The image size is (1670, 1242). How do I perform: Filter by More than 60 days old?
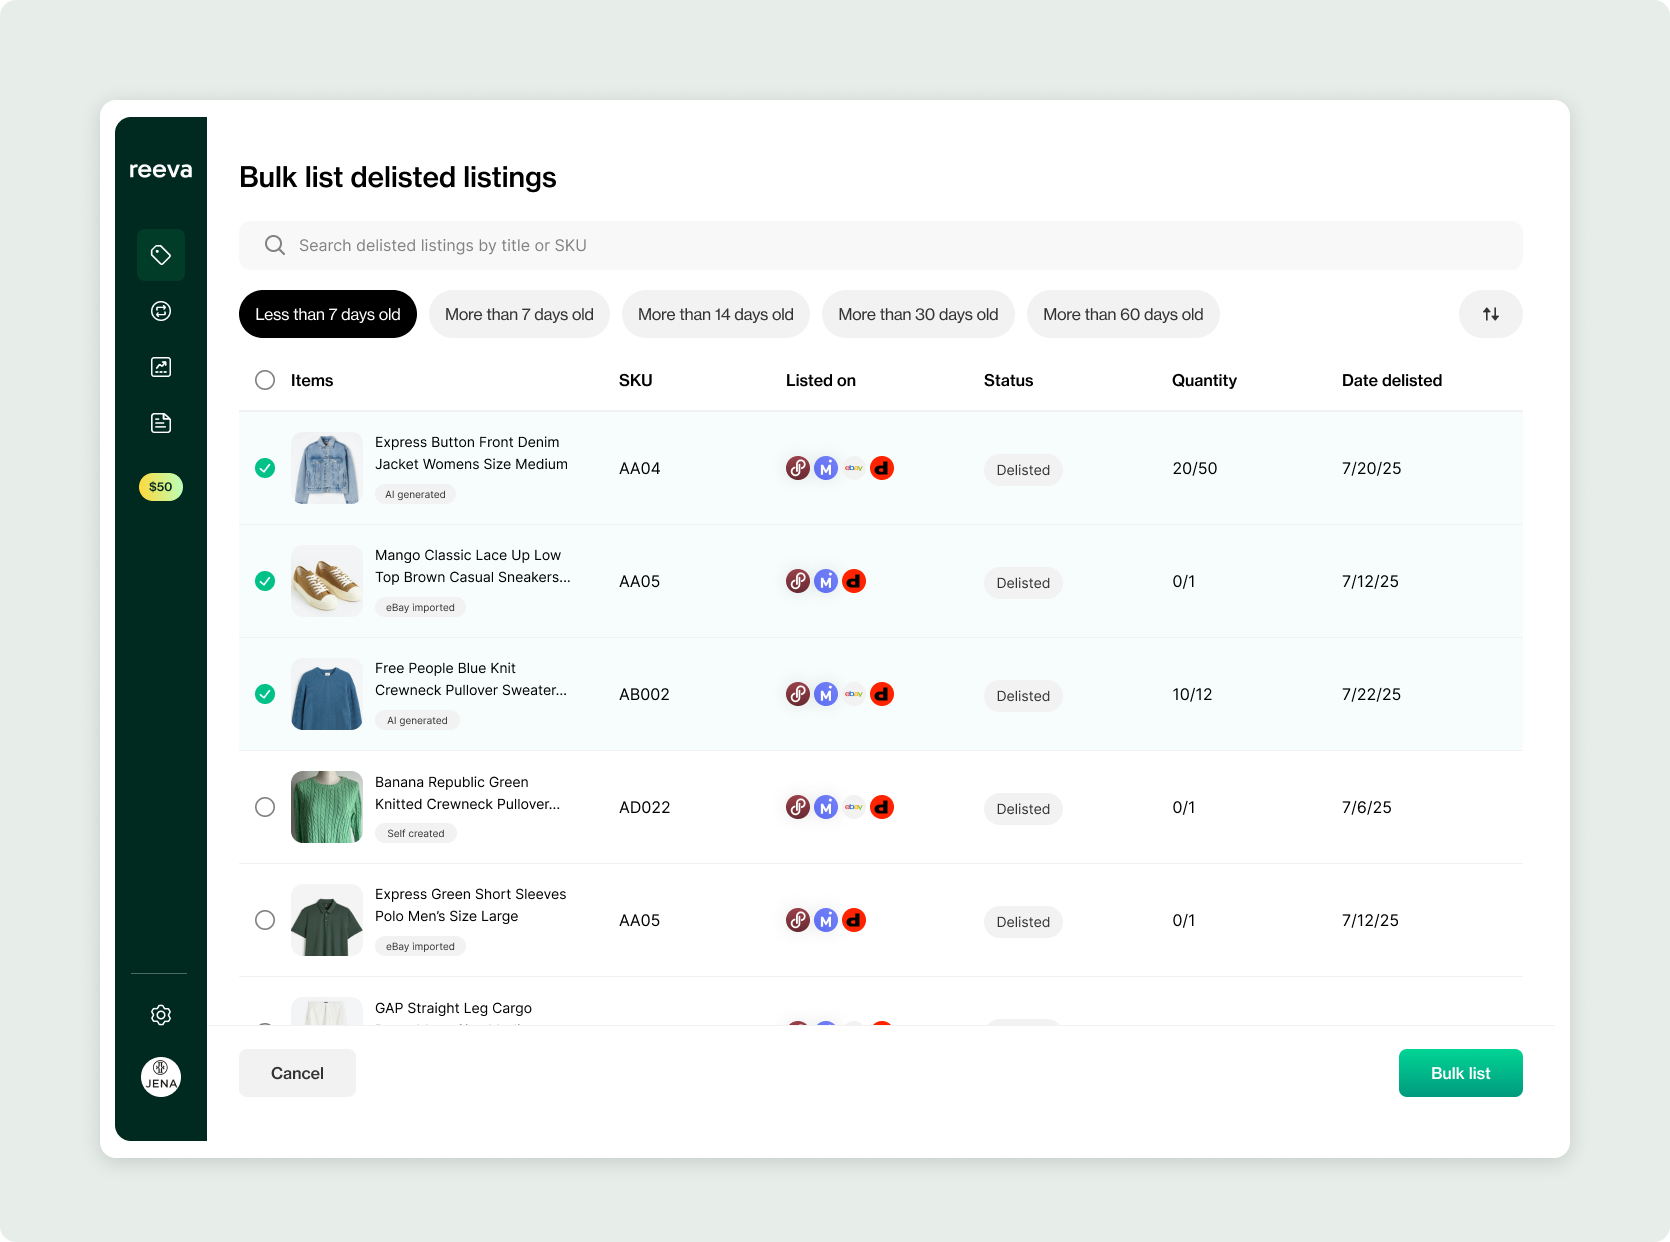[1123, 314]
